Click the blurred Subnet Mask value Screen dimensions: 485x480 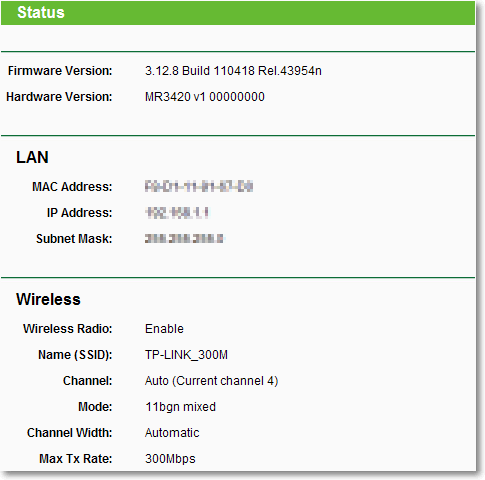click(x=184, y=239)
